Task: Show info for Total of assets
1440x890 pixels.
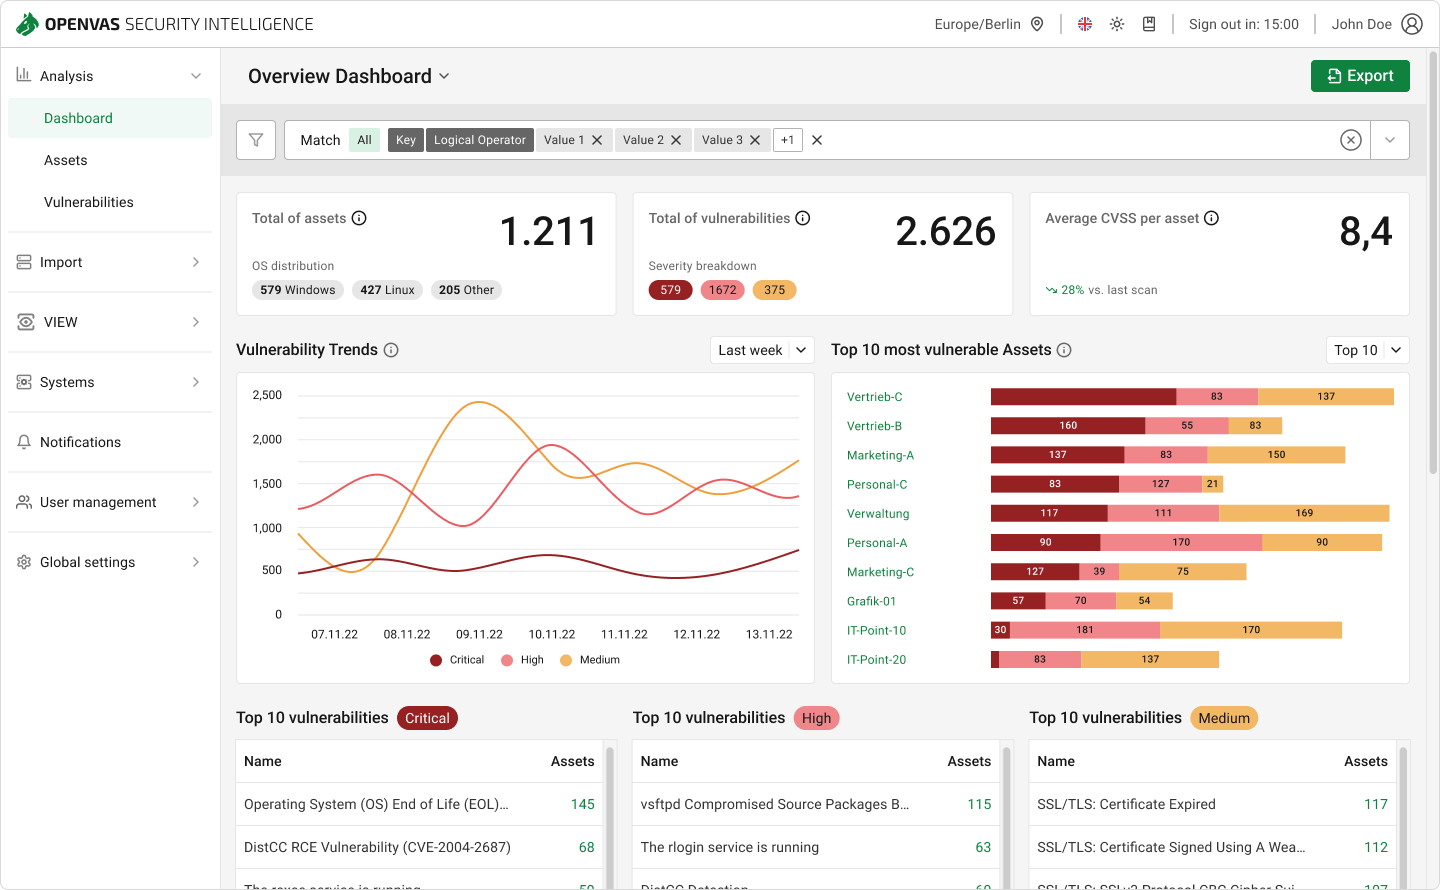Action: pyautogui.click(x=359, y=218)
